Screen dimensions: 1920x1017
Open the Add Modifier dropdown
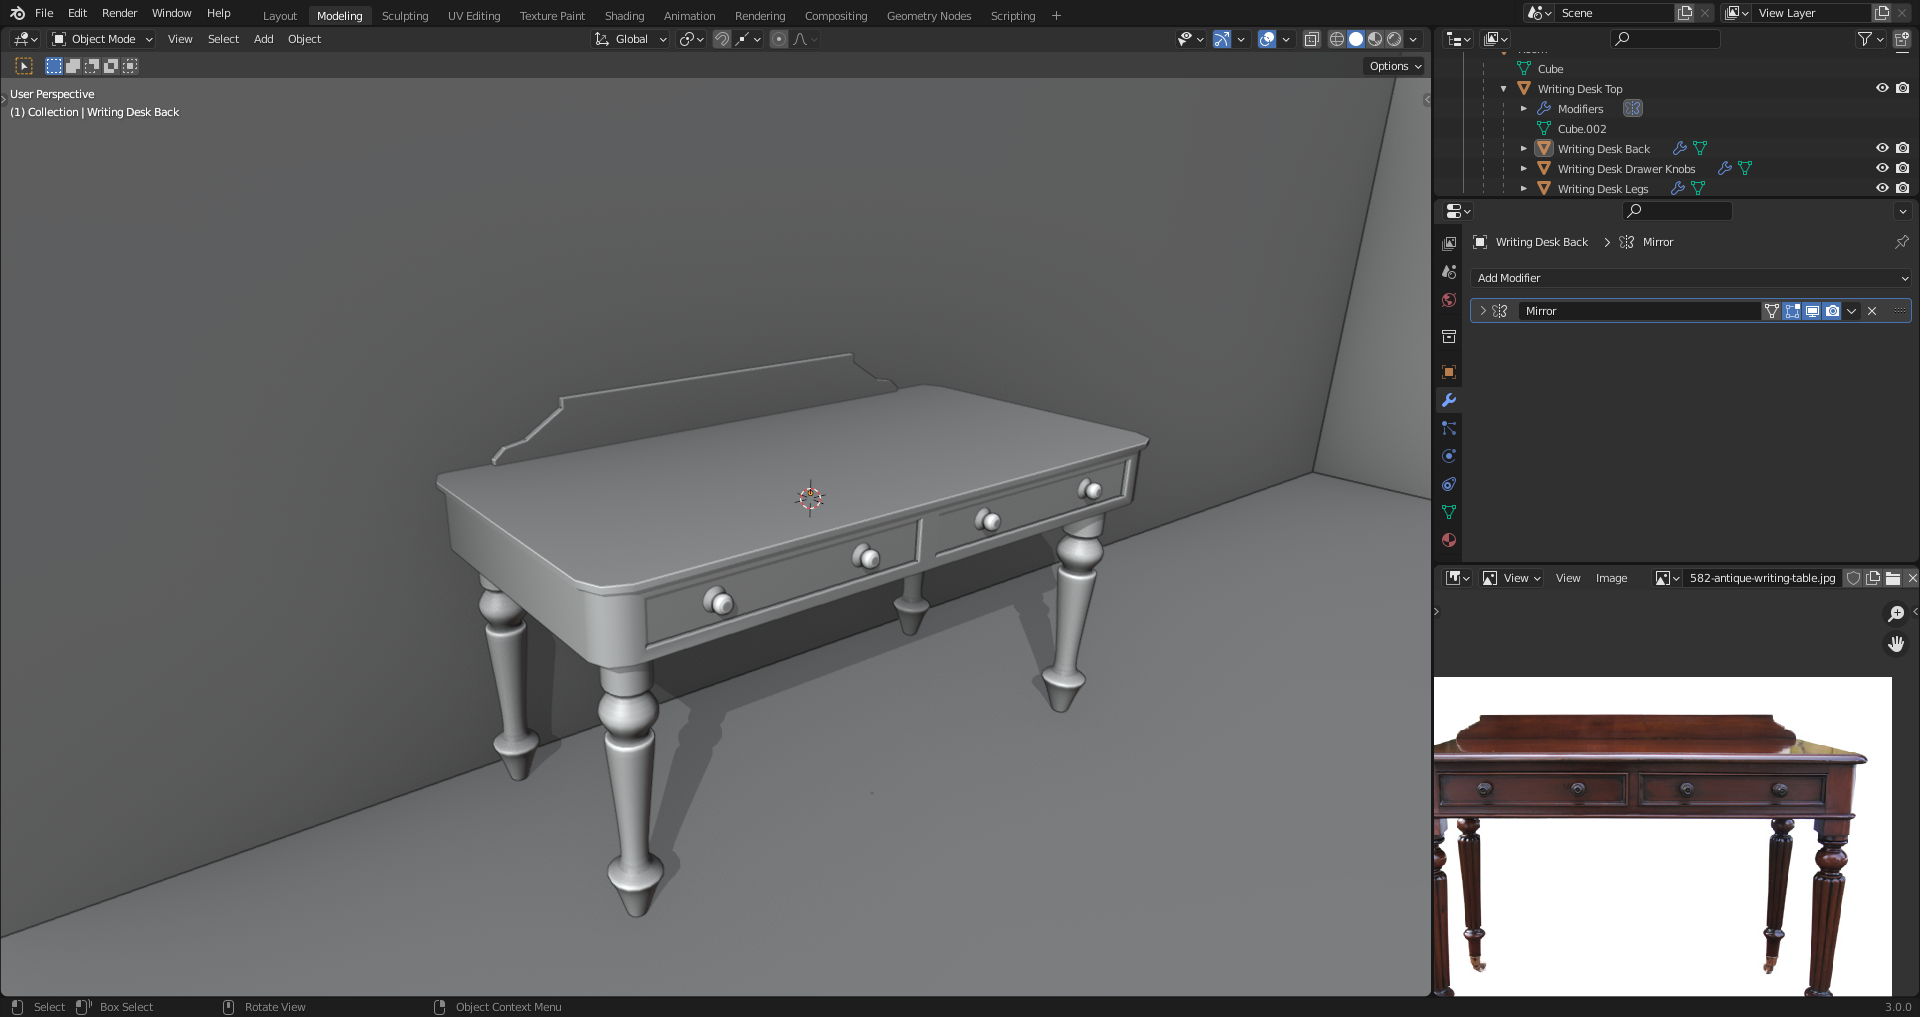pos(1691,278)
